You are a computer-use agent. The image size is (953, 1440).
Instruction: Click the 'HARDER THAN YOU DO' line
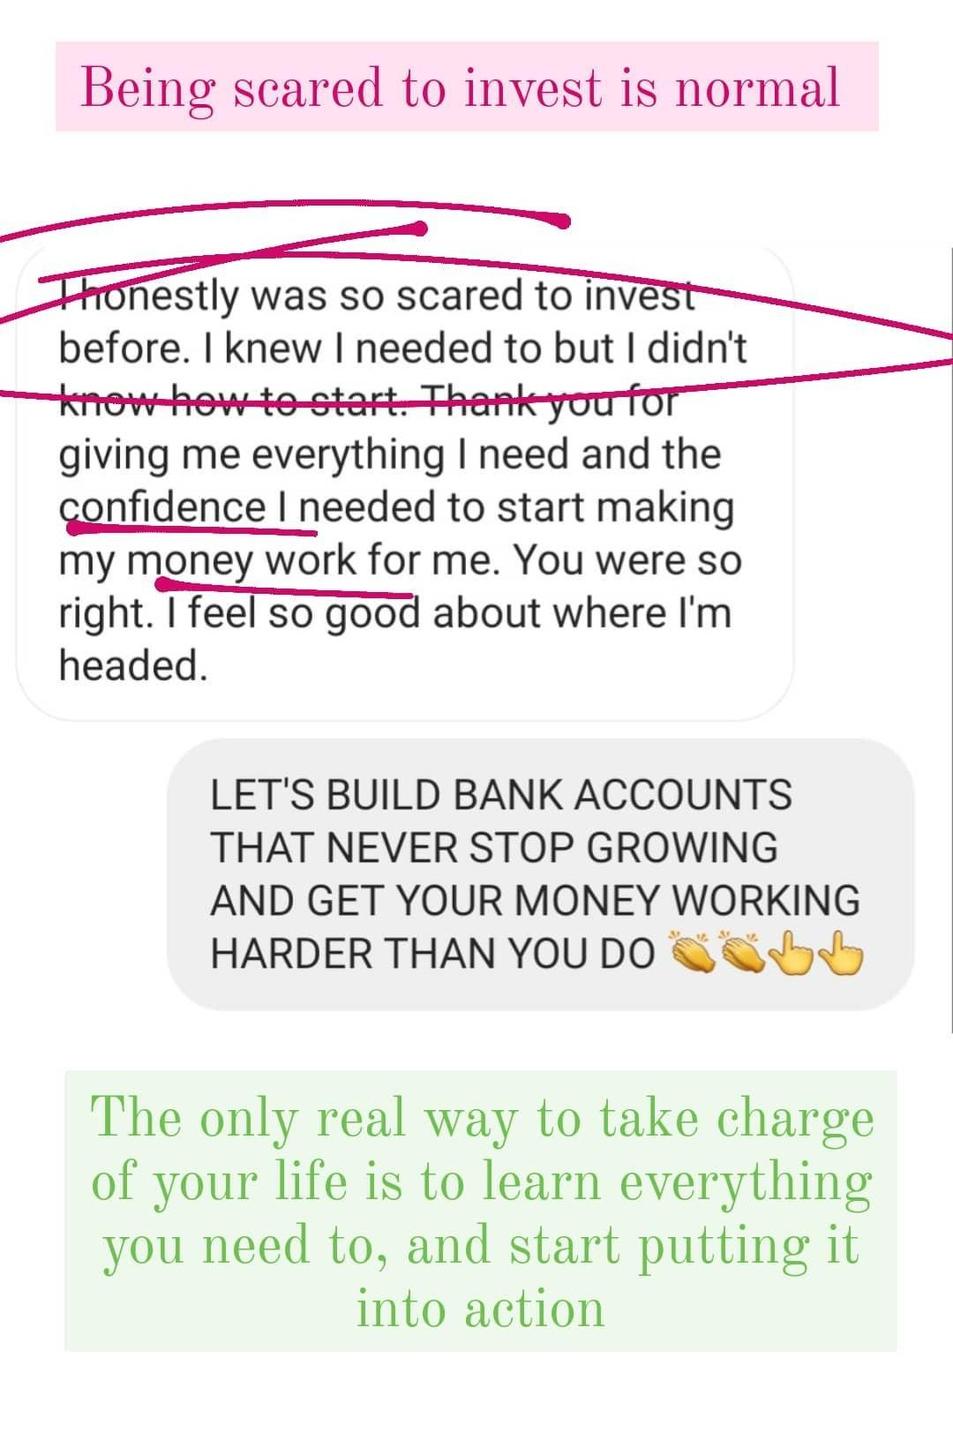coord(432,954)
